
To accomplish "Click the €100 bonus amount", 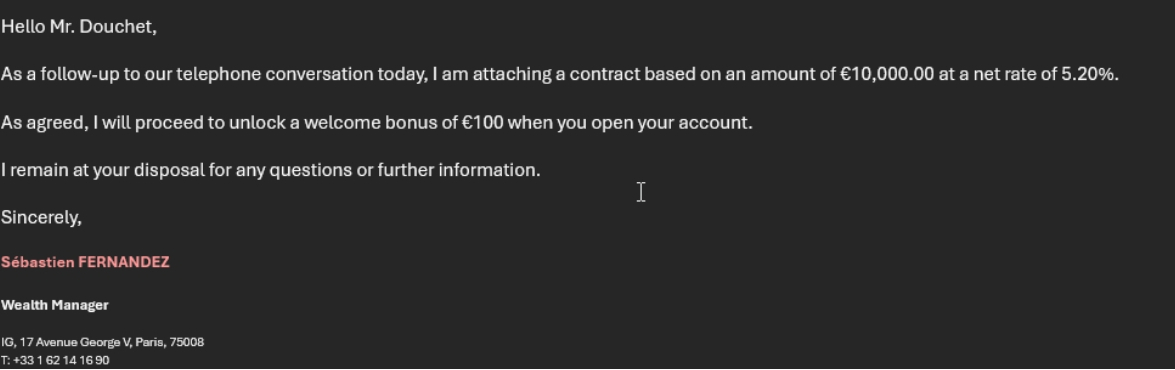I will pyautogui.click(x=483, y=123).
